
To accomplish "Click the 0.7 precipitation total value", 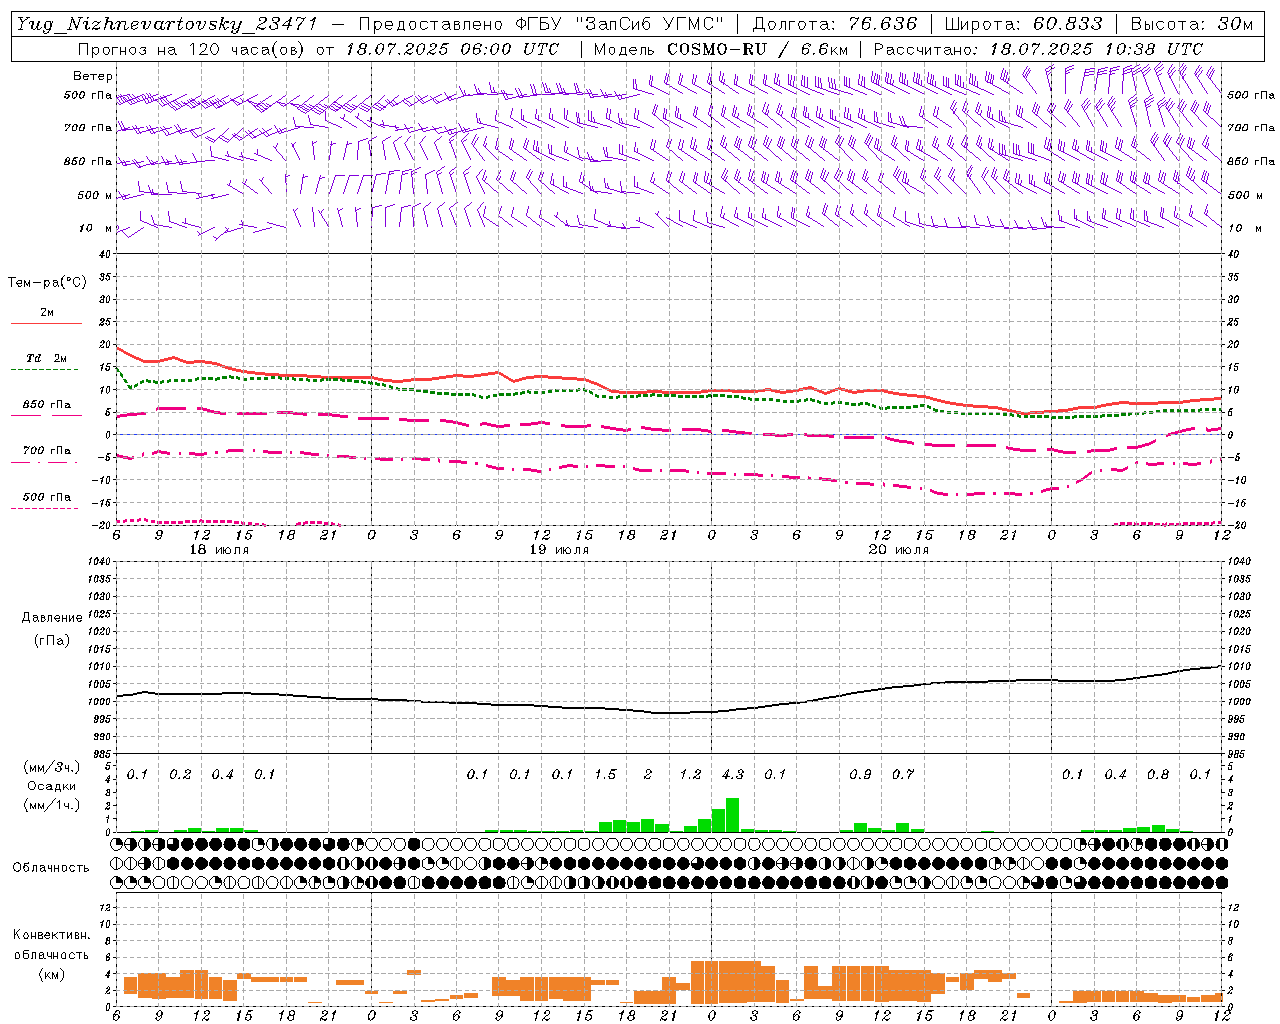I will click(903, 775).
